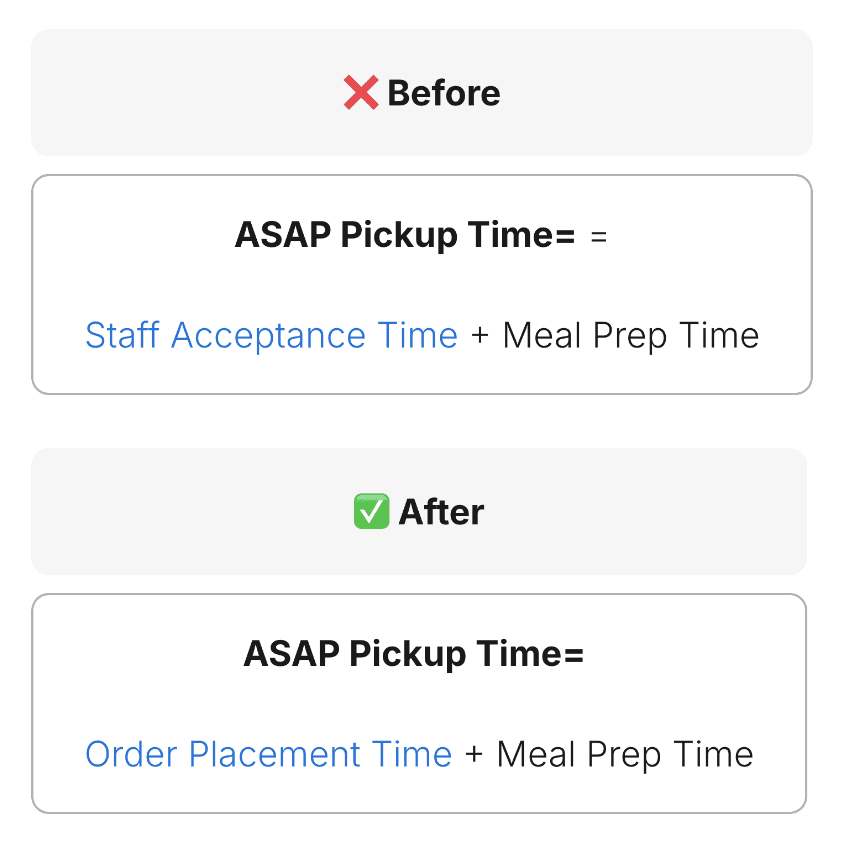This screenshot has height=846, width=844.
Task: Select the After heading label
Action: click(441, 512)
